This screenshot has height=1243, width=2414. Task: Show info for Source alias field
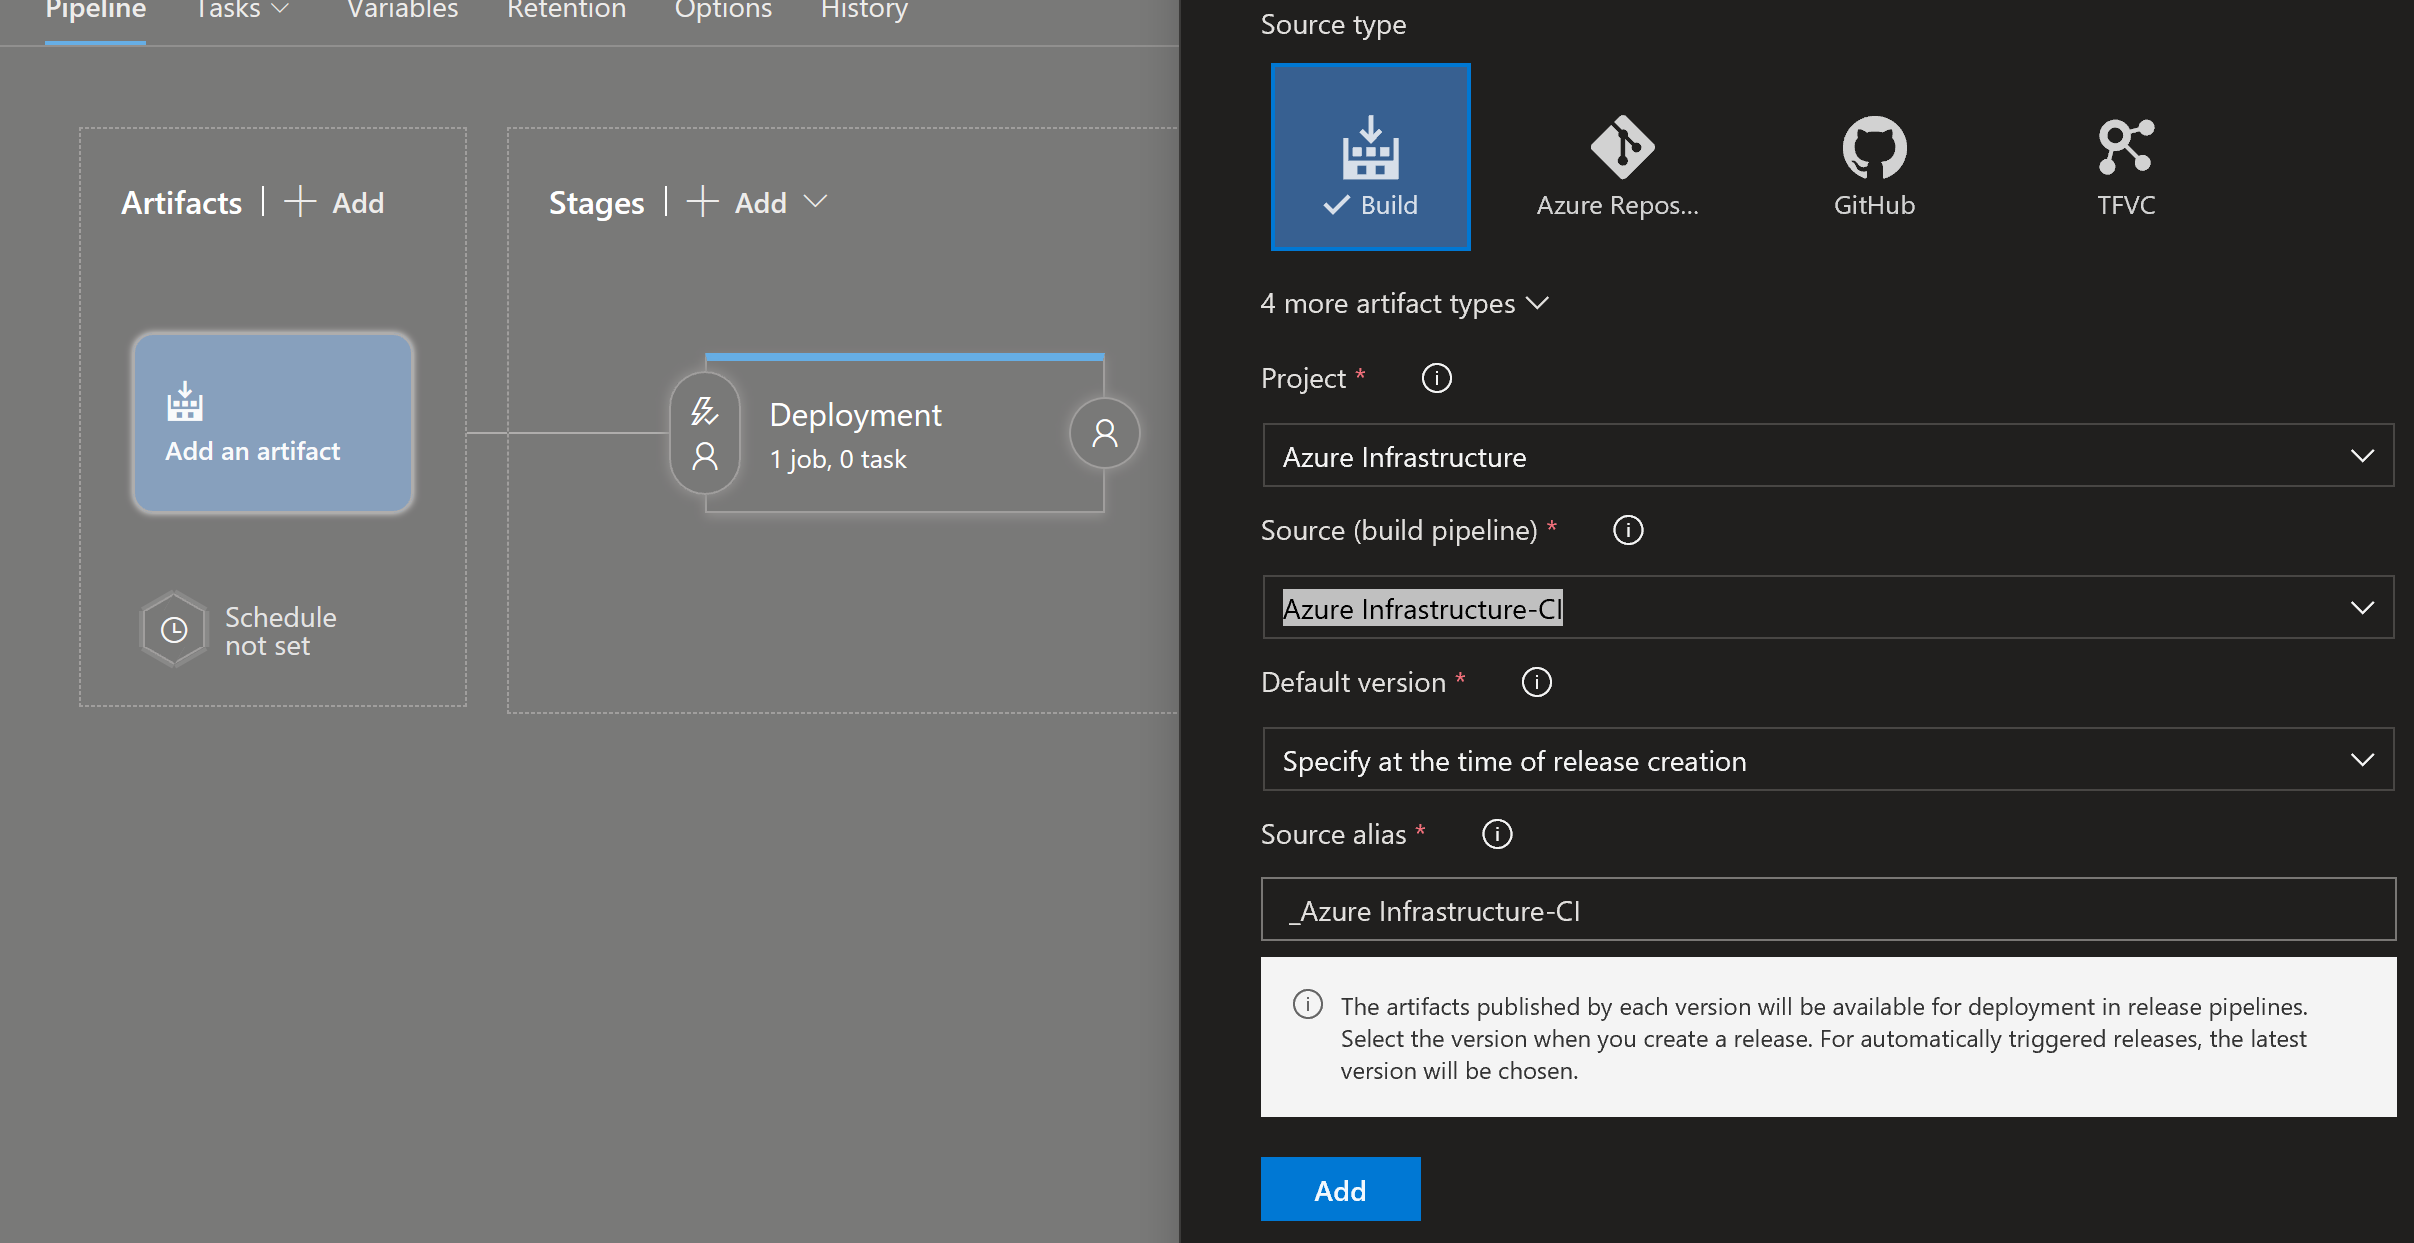1496,834
